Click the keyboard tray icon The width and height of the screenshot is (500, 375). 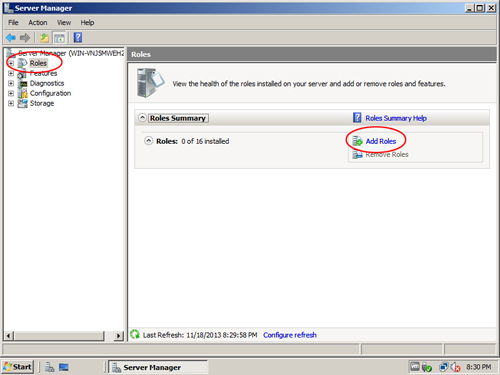(x=415, y=367)
